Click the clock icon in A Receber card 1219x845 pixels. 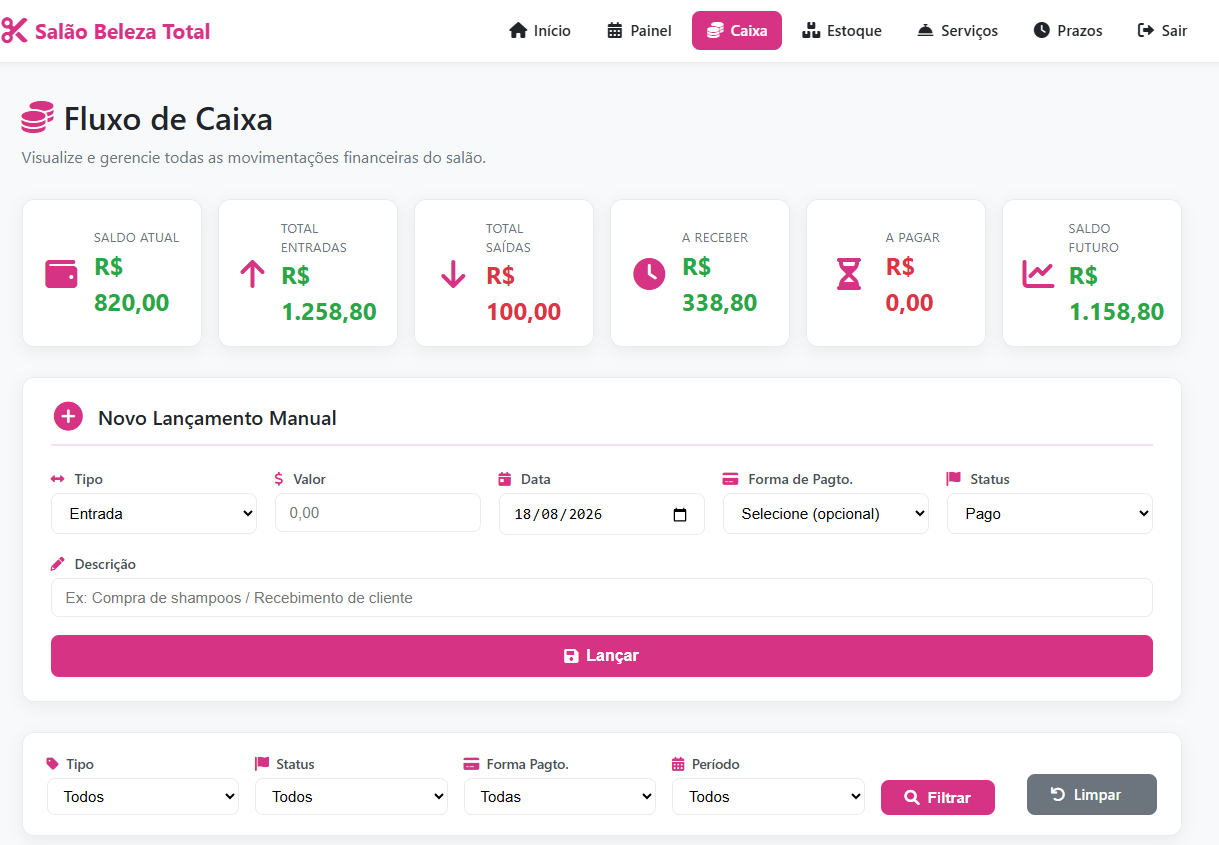click(649, 274)
